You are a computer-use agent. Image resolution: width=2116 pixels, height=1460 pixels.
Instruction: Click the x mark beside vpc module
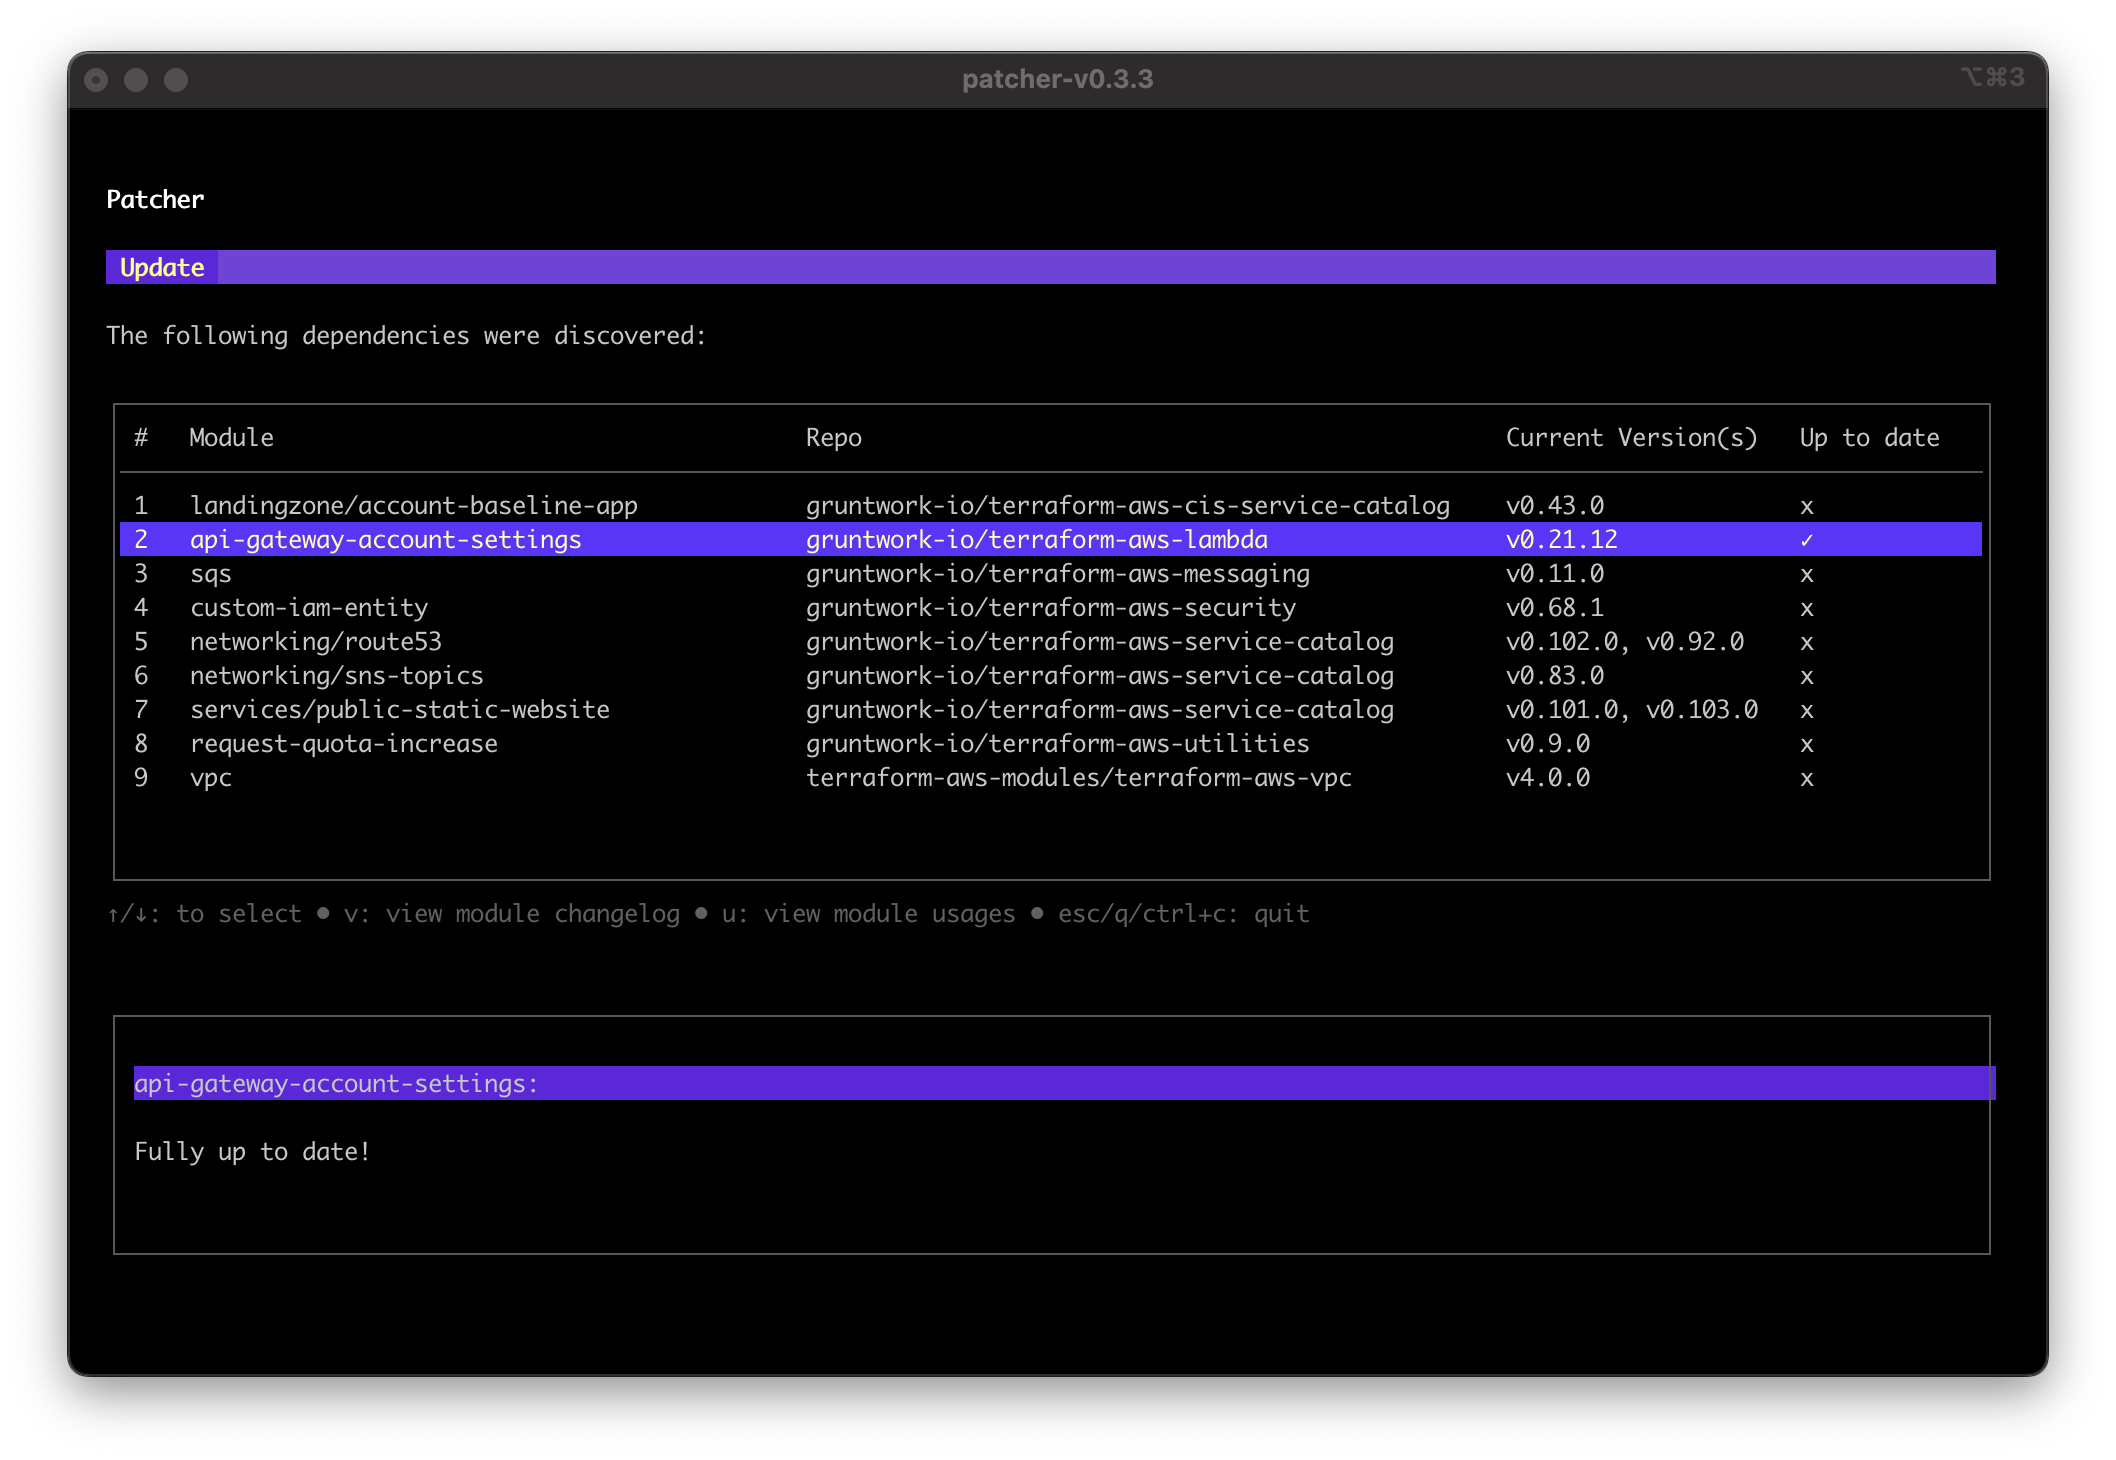[x=1806, y=777]
